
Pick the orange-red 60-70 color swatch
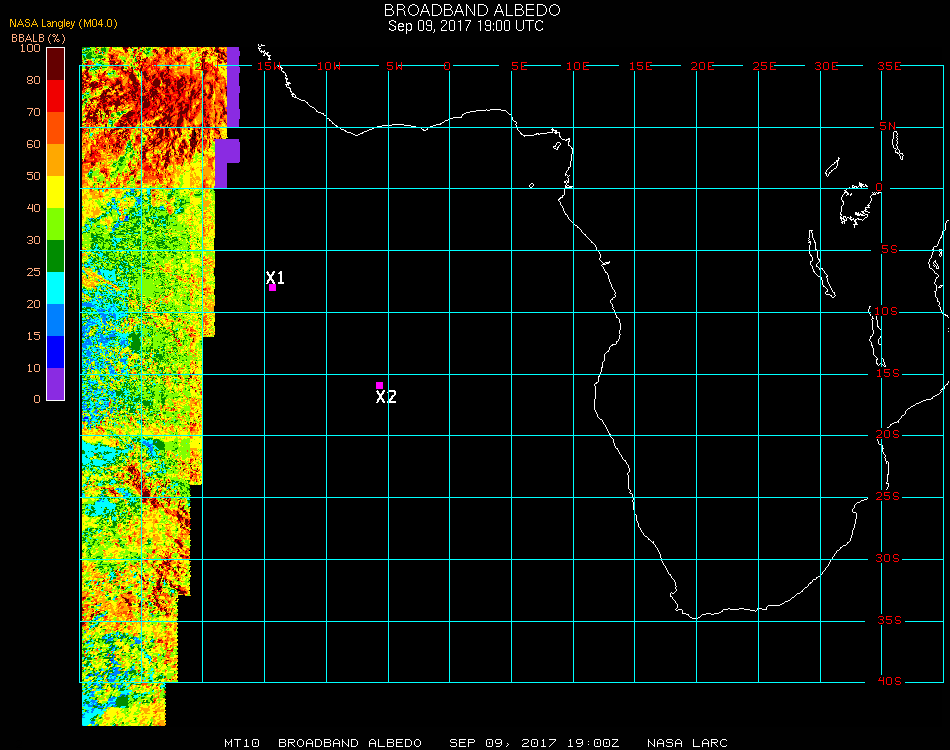(56, 128)
